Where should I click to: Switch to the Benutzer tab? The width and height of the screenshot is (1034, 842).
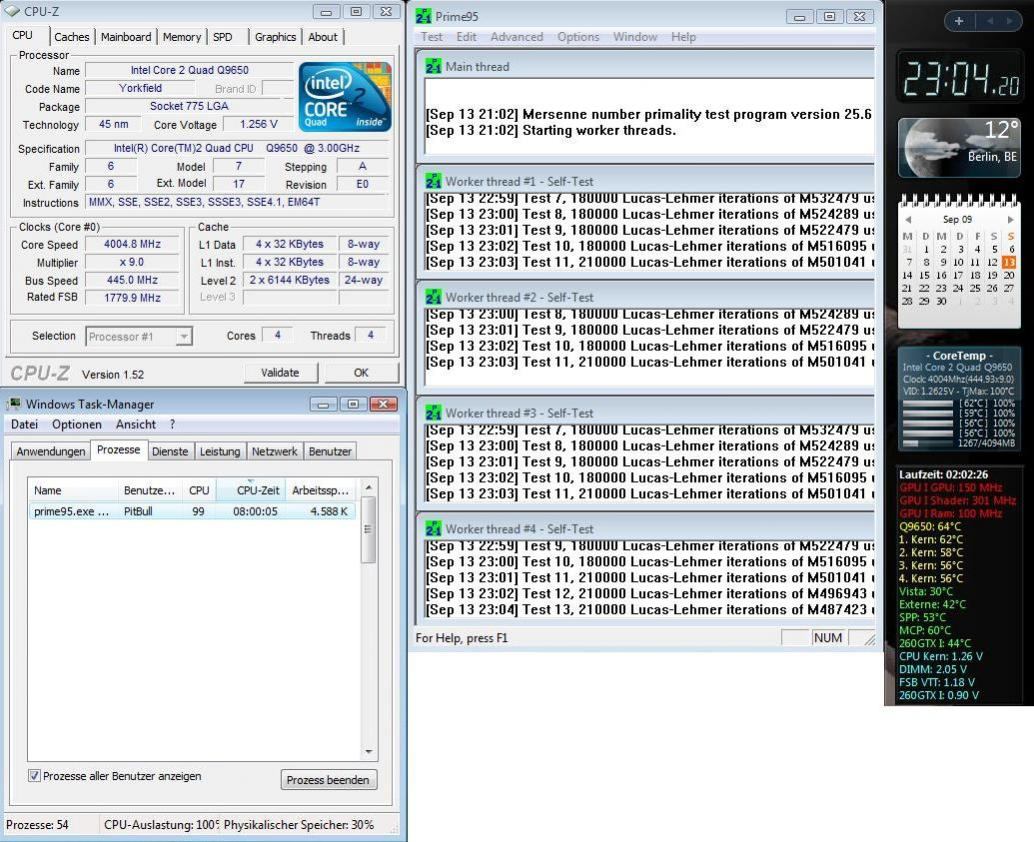(330, 452)
